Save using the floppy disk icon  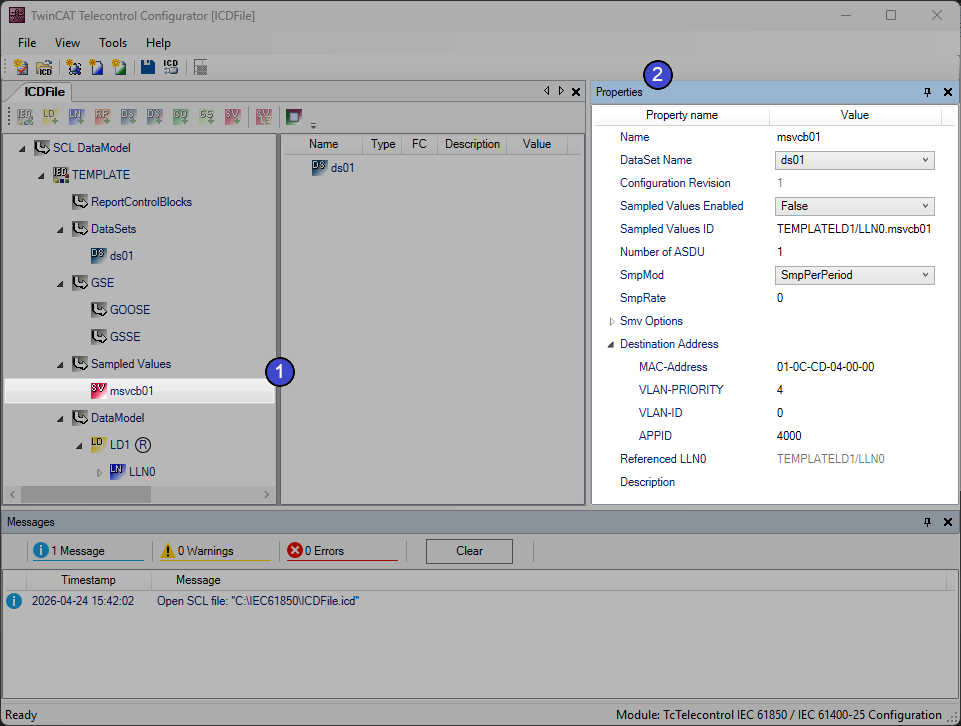(x=148, y=67)
